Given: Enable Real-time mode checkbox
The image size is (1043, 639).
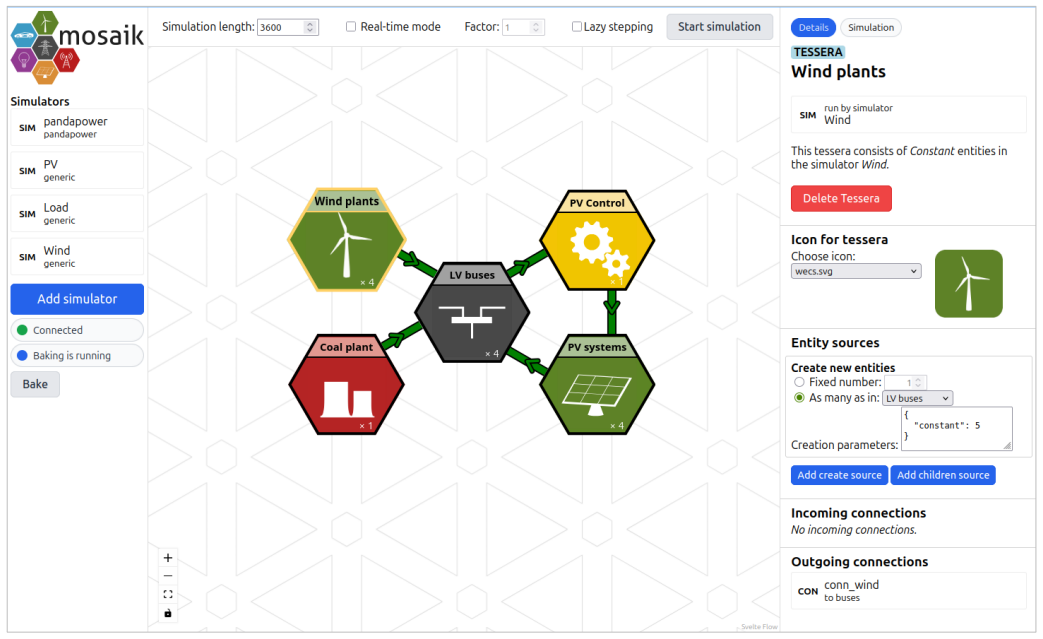Looking at the screenshot, I should [x=351, y=27].
